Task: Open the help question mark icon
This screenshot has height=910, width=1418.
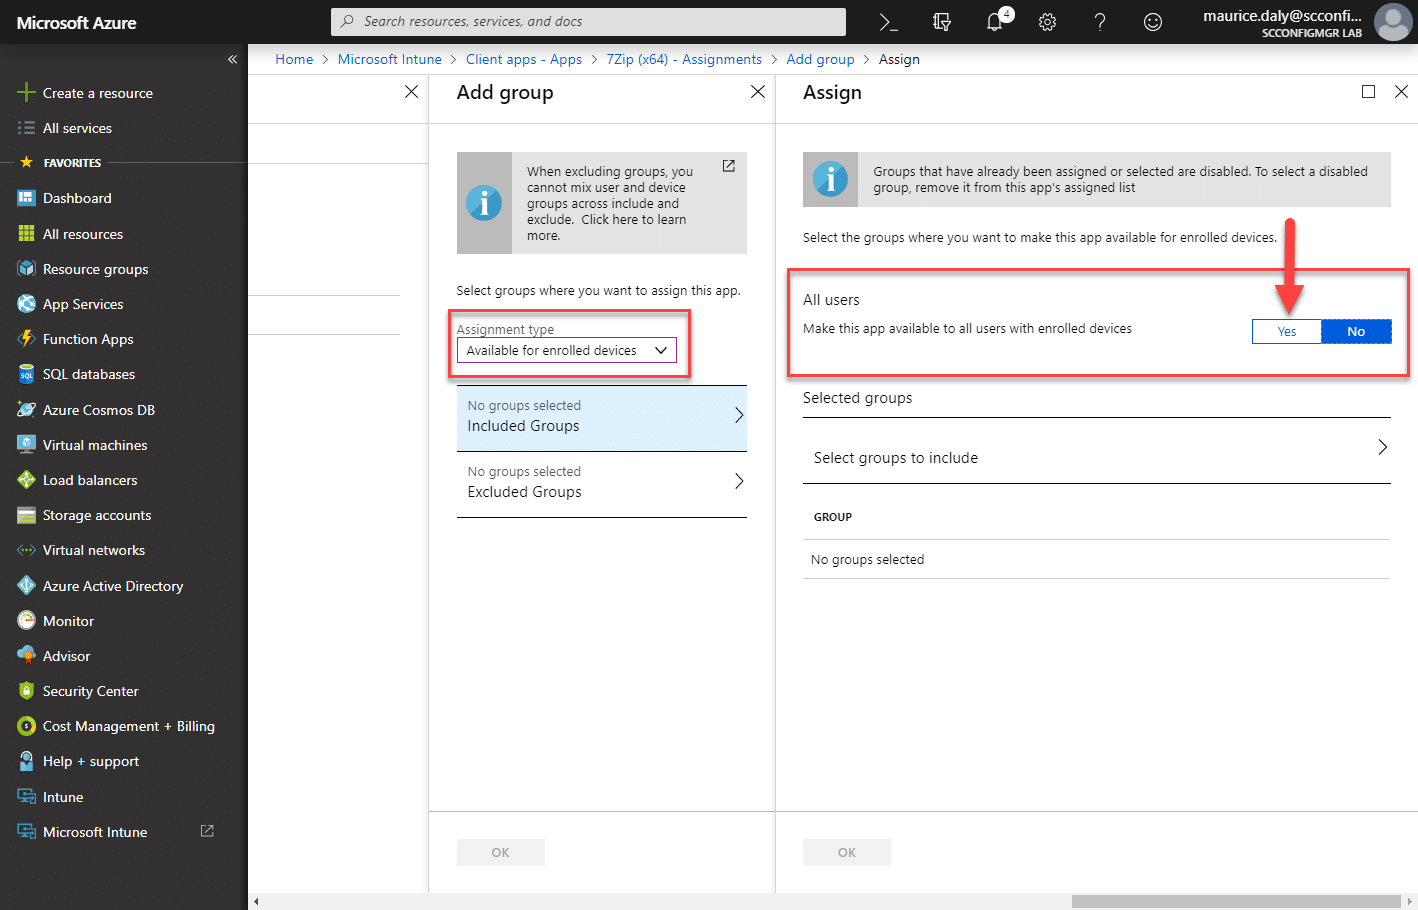Action: pos(1100,22)
